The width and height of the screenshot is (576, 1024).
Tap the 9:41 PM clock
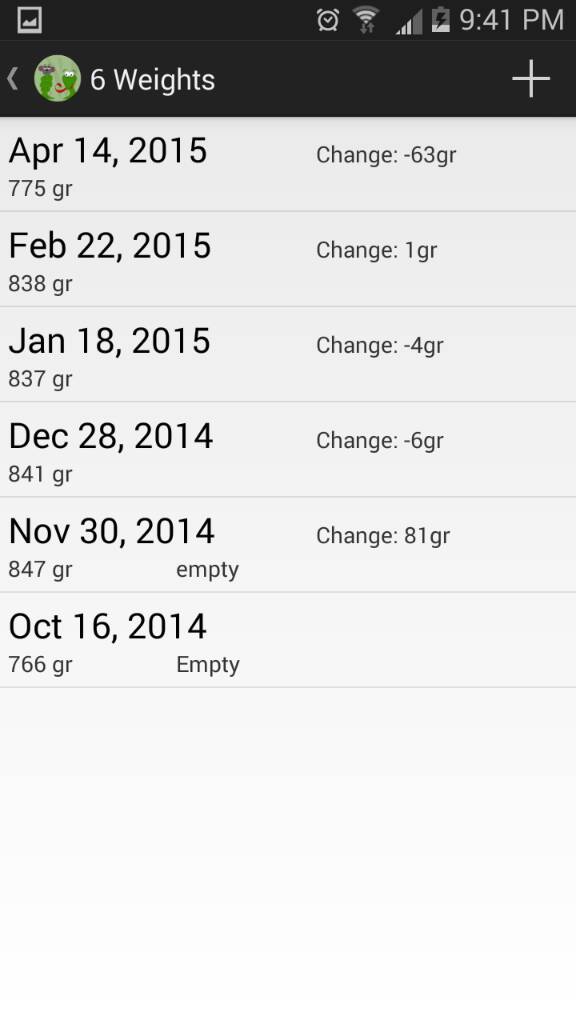tap(511, 20)
